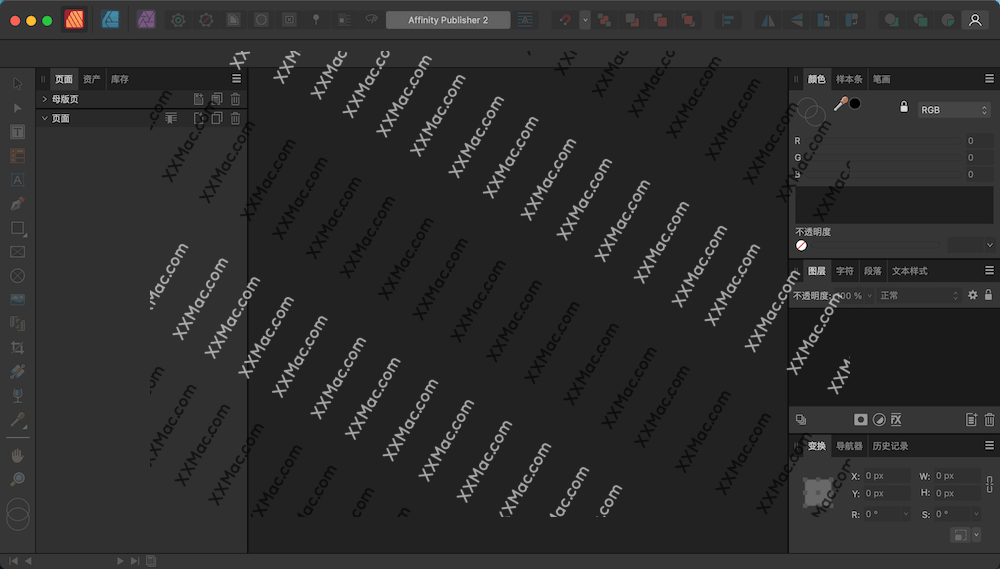Select the Node tool
This screenshot has height=569, width=1000.
(x=17, y=108)
